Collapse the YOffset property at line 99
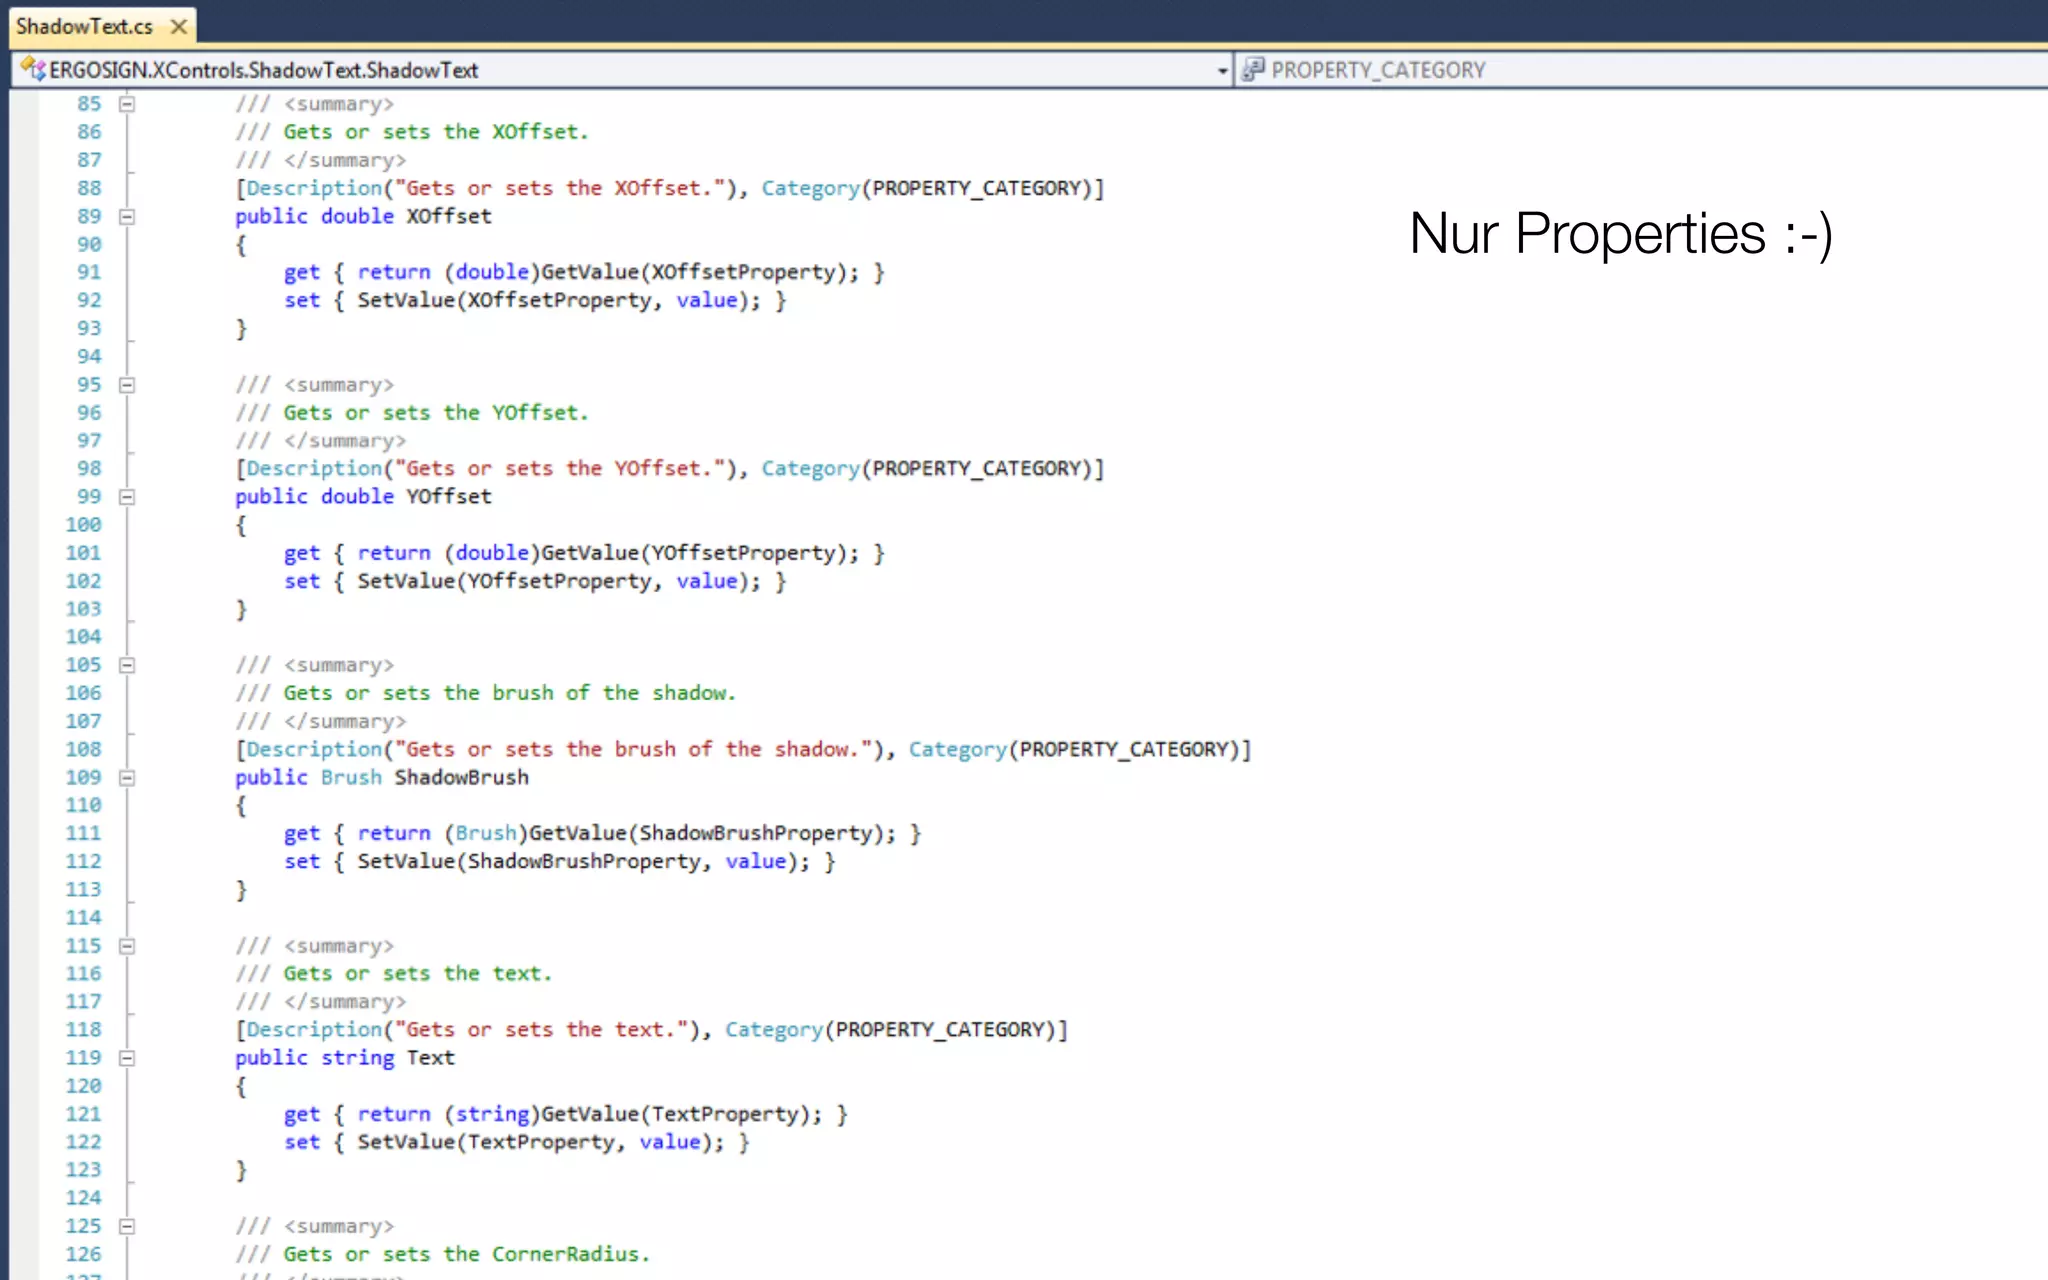This screenshot has height=1280, width=2048. [127, 497]
